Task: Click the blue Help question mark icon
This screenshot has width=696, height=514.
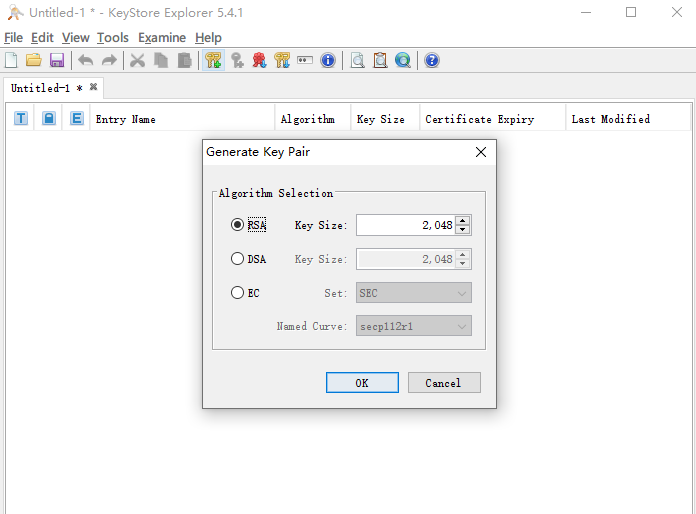Action: [x=432, y=60]
